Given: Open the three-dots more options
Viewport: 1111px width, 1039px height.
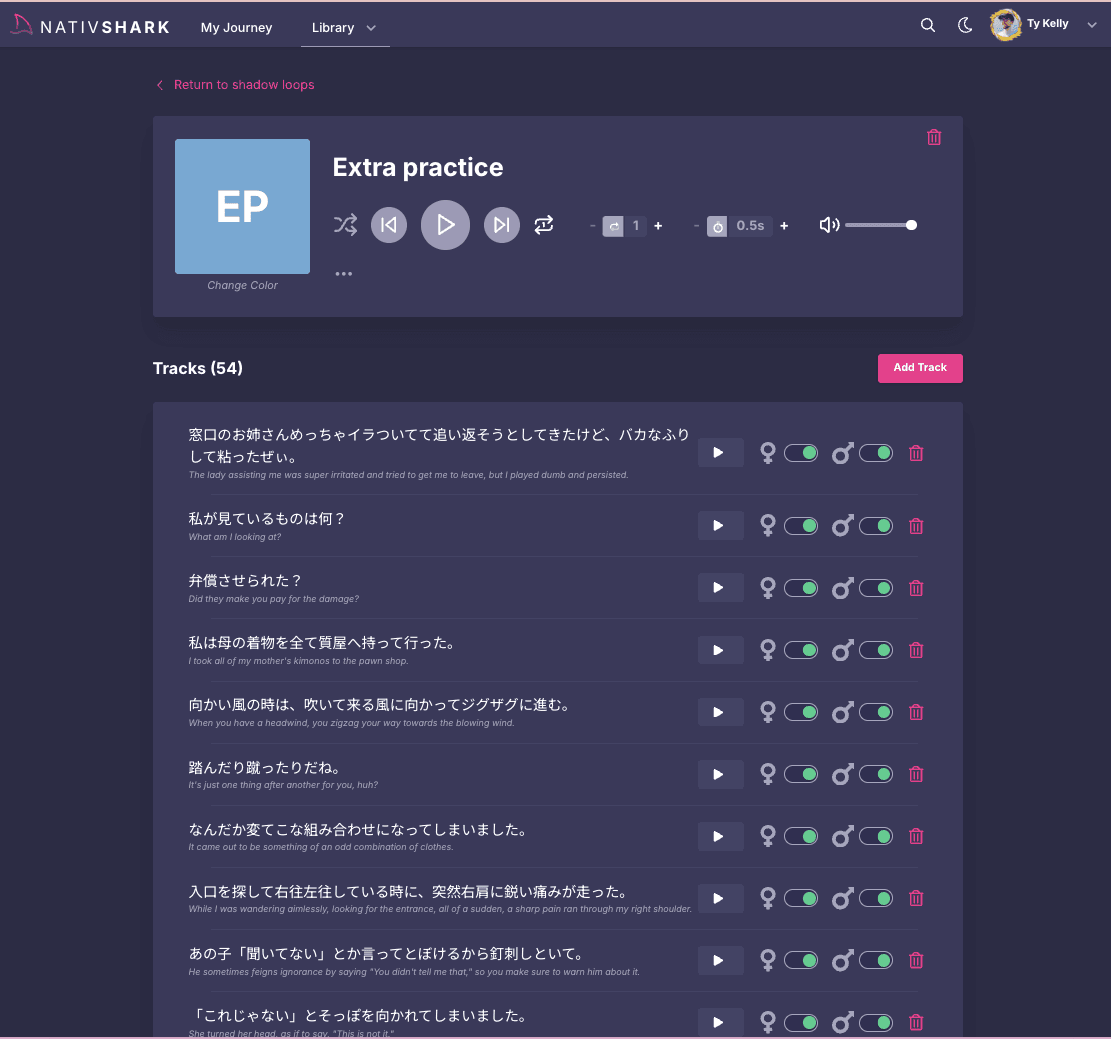Looking at the screenshot, I should 344,274.
